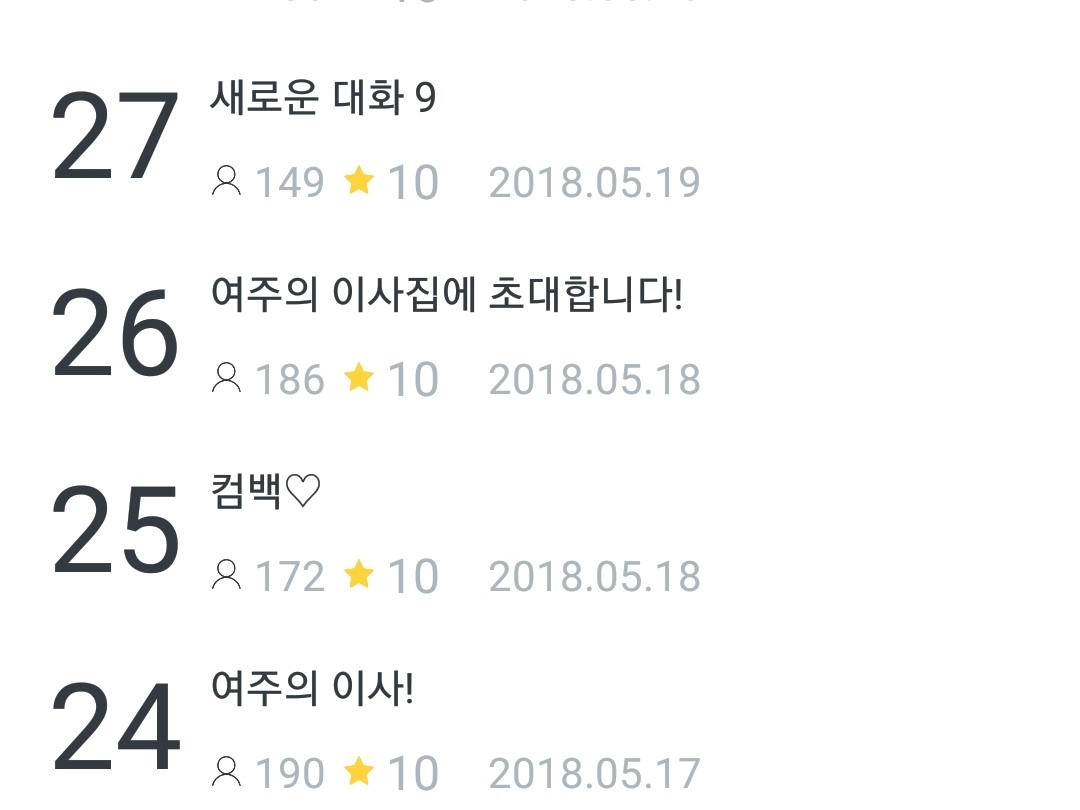Click the reader count icon for episode 26

coord(227,378)
